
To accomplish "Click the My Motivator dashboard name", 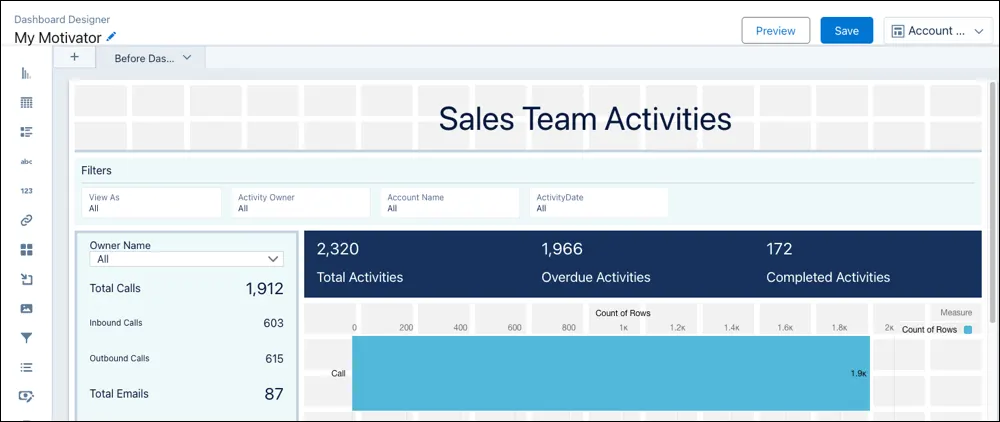I will click(58, 38).
